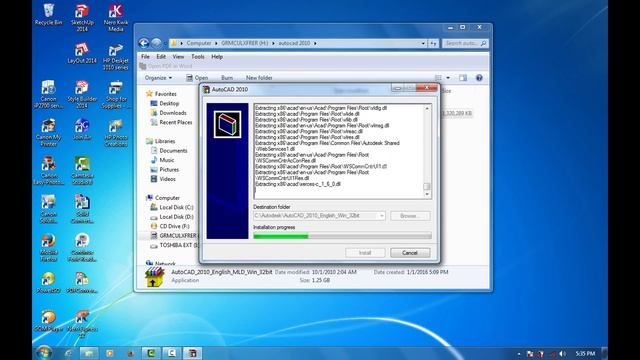Screen dimensions: 640x360
Task: Open PowerISO from the desktop
Action: (x=48, y=282)
